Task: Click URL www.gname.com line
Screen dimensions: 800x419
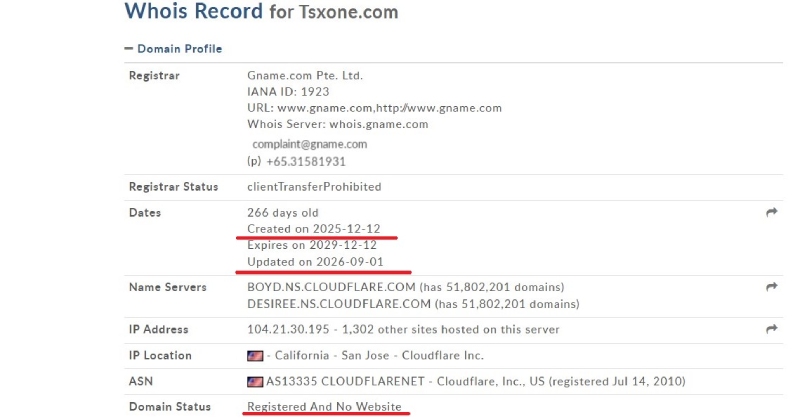Action: (x=374, y=108)
